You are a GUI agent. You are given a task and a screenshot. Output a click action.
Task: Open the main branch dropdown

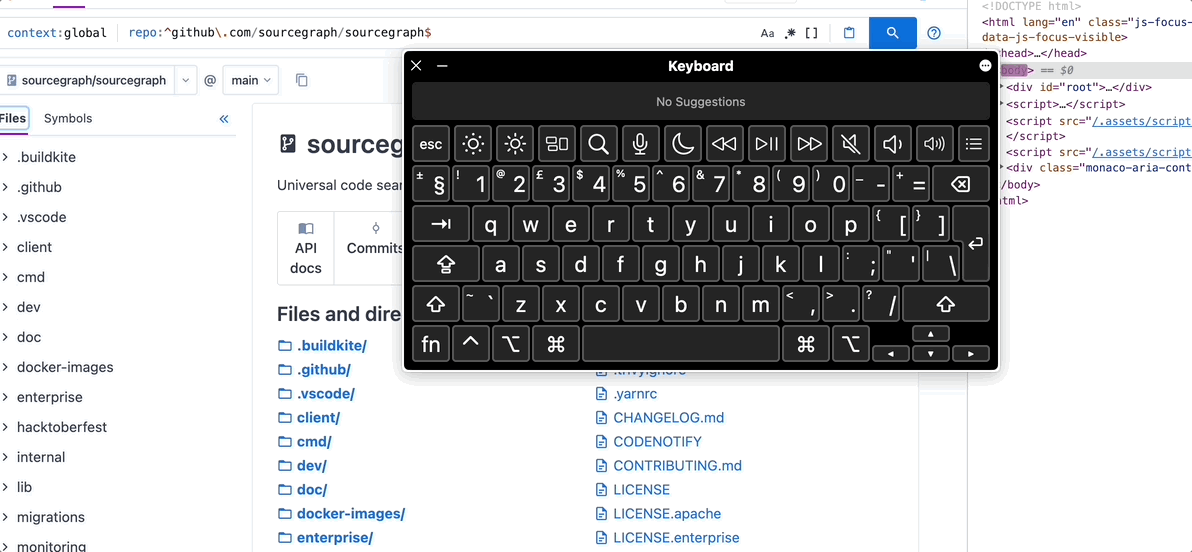[x=250, y=80]
